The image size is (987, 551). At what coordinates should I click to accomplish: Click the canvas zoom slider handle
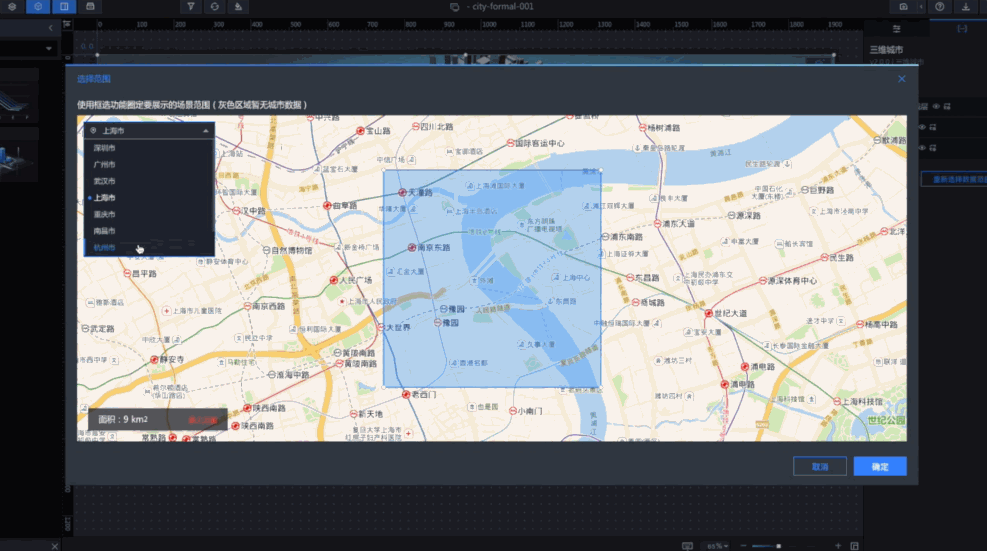point(779,546)
